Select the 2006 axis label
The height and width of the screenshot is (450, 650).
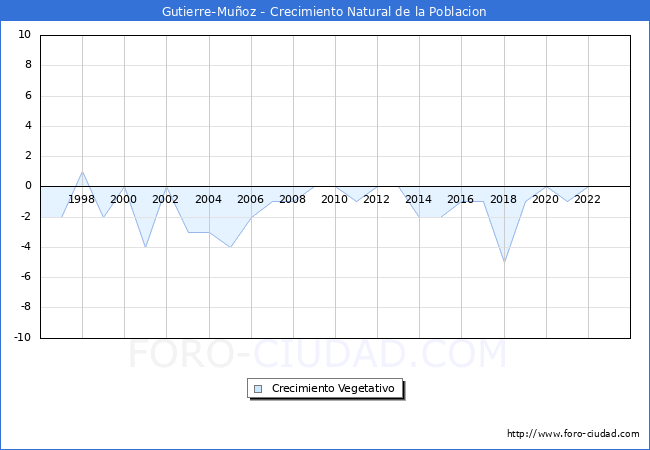250,199
